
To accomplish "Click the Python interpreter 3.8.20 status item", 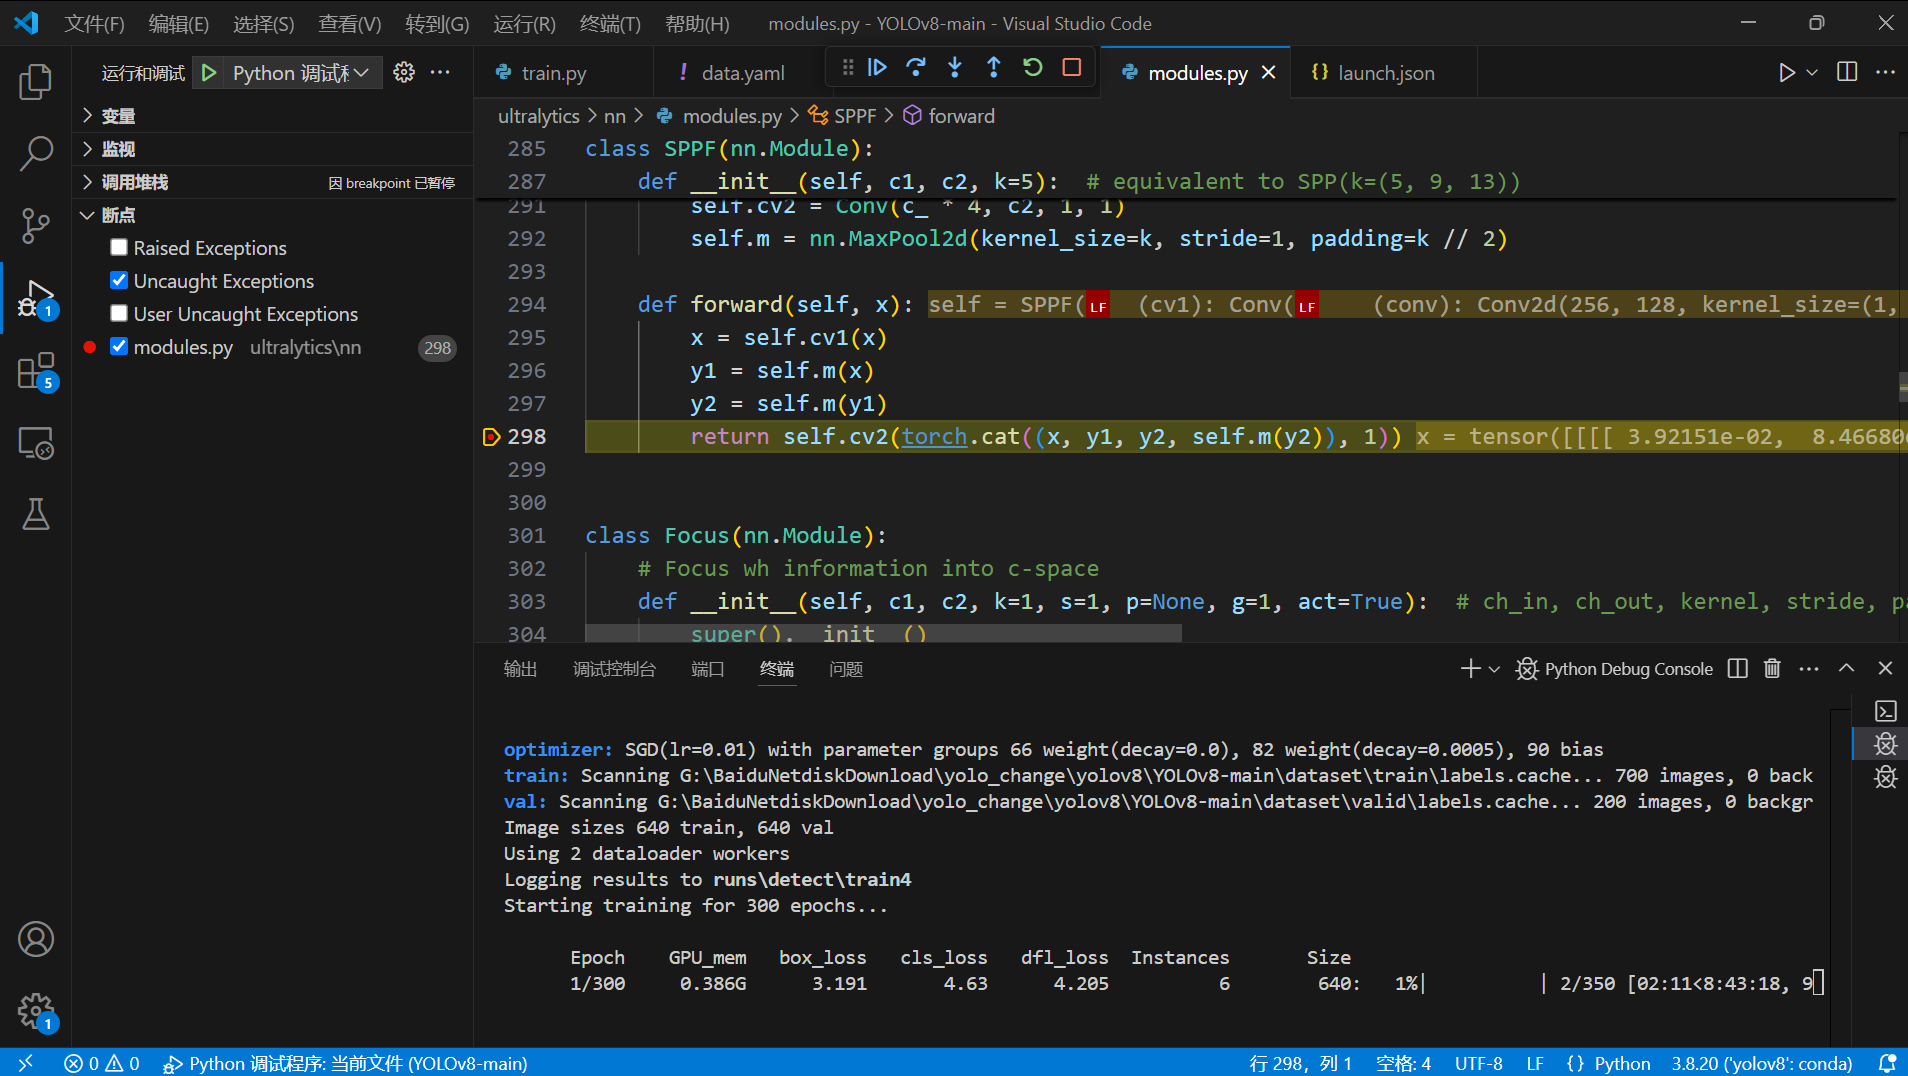I will point(1762,1063).
